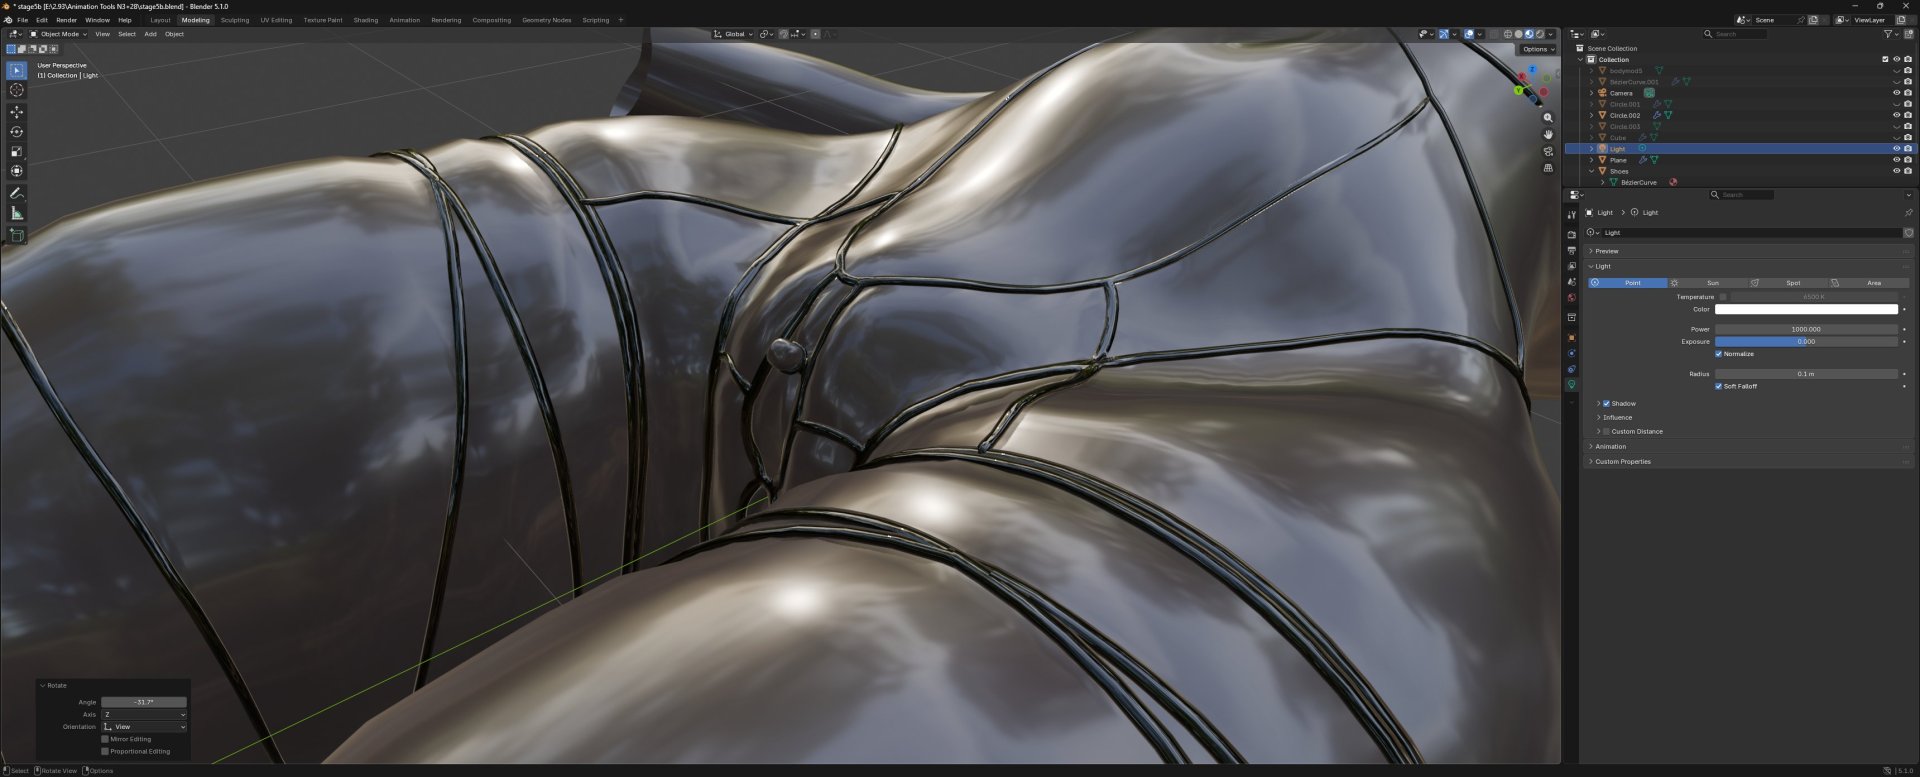The width and height of the screenshot is (1920, 777).
Task: Open the World properties tab
Action: tap(1571, 298)
